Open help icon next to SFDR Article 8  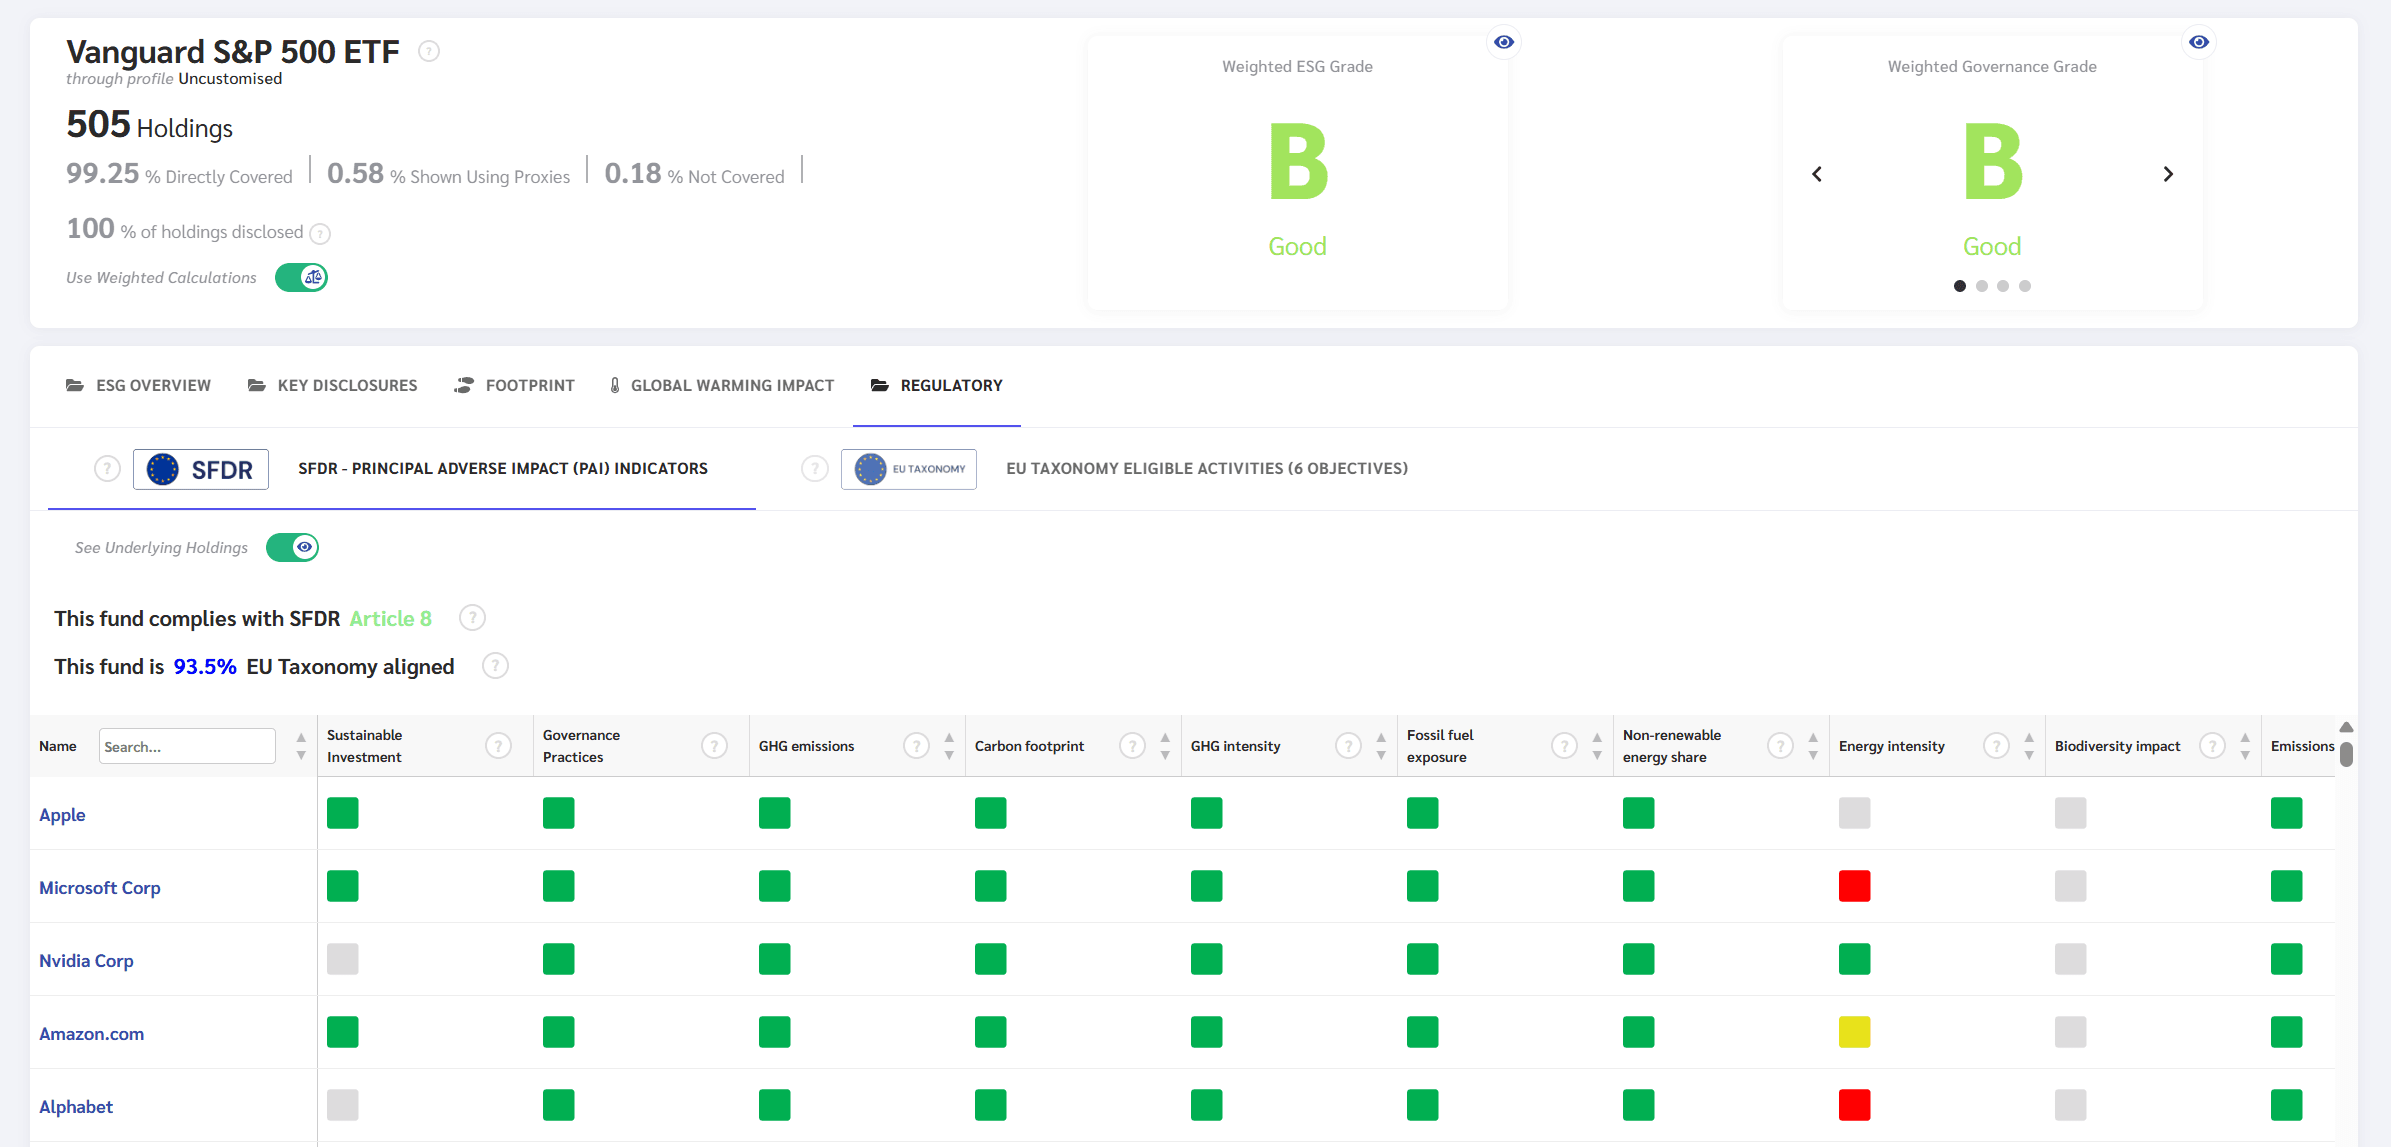click(472, 618)
